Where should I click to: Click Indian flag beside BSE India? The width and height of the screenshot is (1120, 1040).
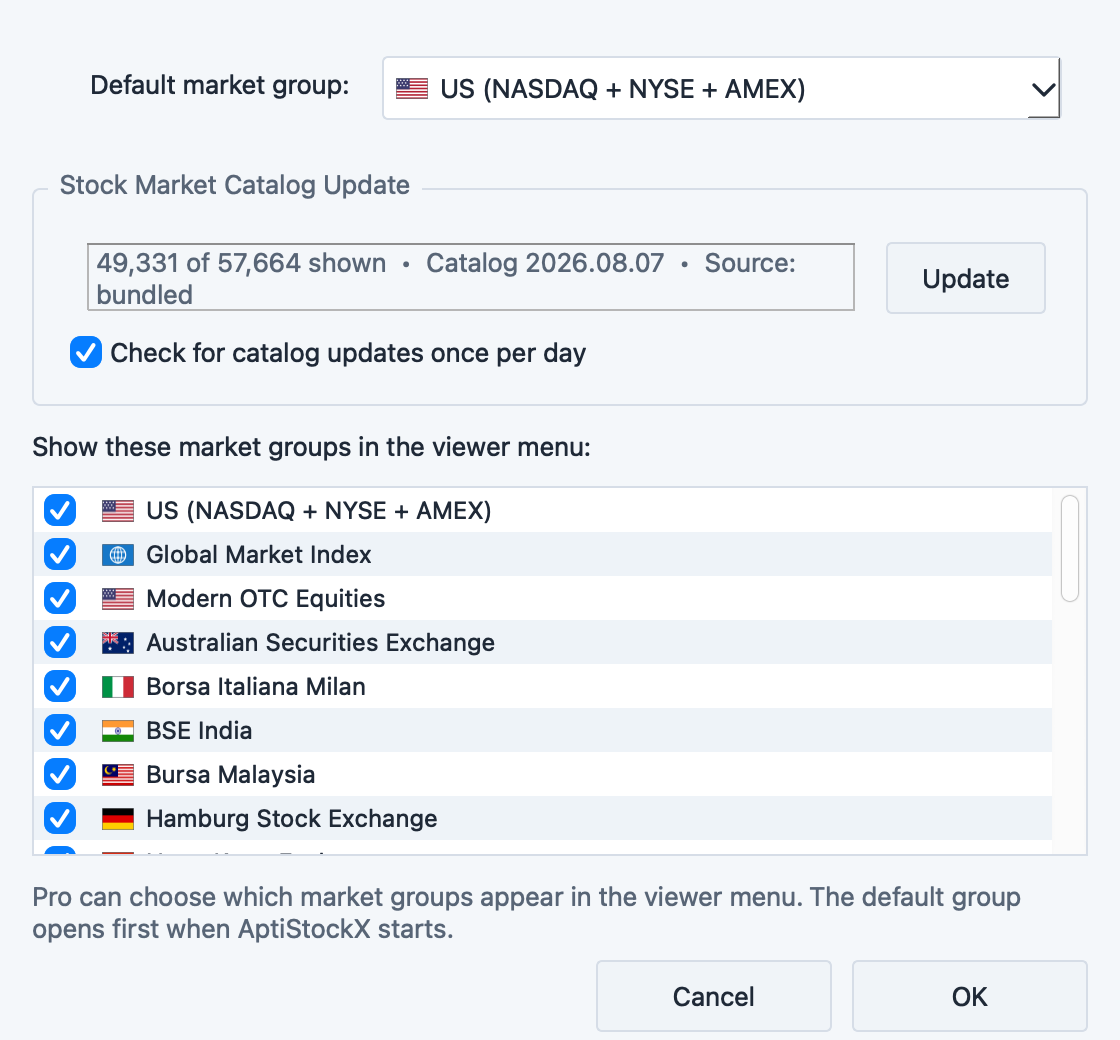pos(118,731)
